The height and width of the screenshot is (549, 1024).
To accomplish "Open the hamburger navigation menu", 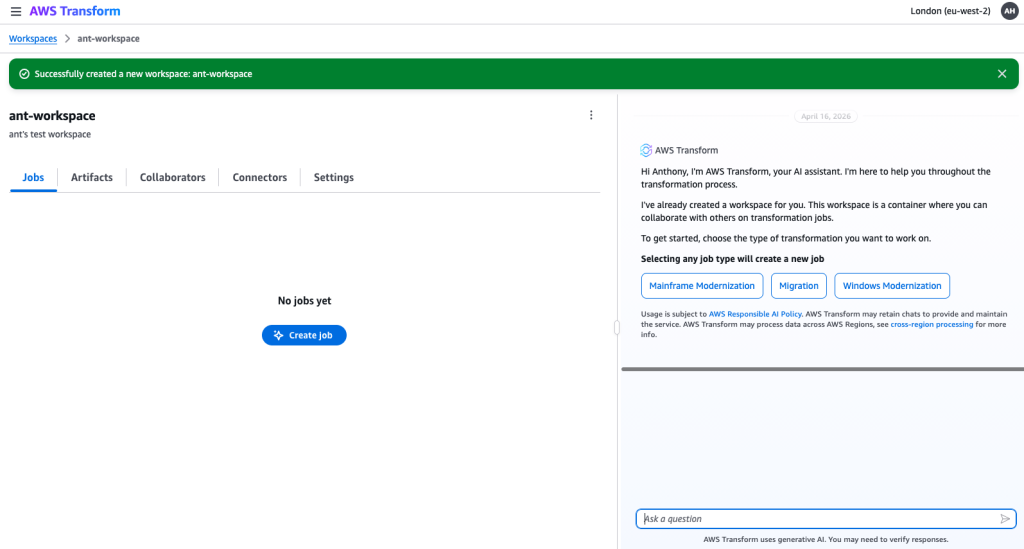I will click(x=16, y=11).
